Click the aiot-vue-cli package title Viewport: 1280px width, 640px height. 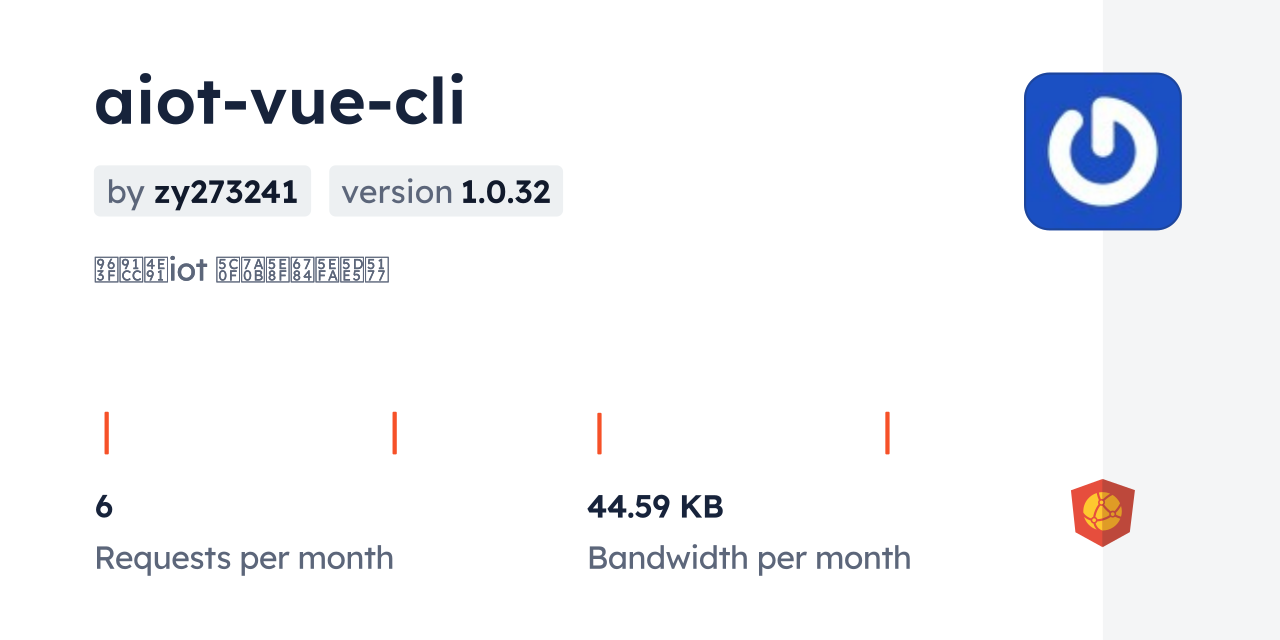(280, 103)
